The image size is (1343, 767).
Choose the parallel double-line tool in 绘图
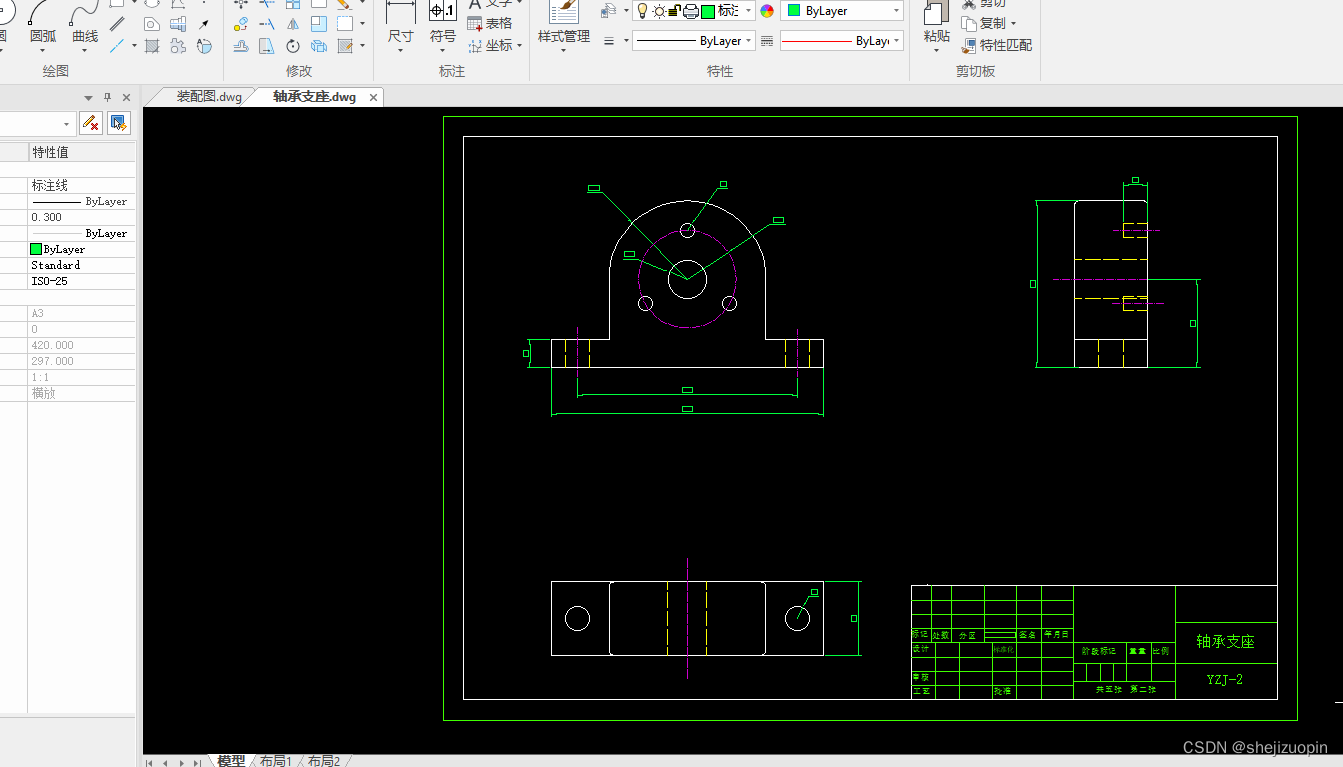pos(117,24)
